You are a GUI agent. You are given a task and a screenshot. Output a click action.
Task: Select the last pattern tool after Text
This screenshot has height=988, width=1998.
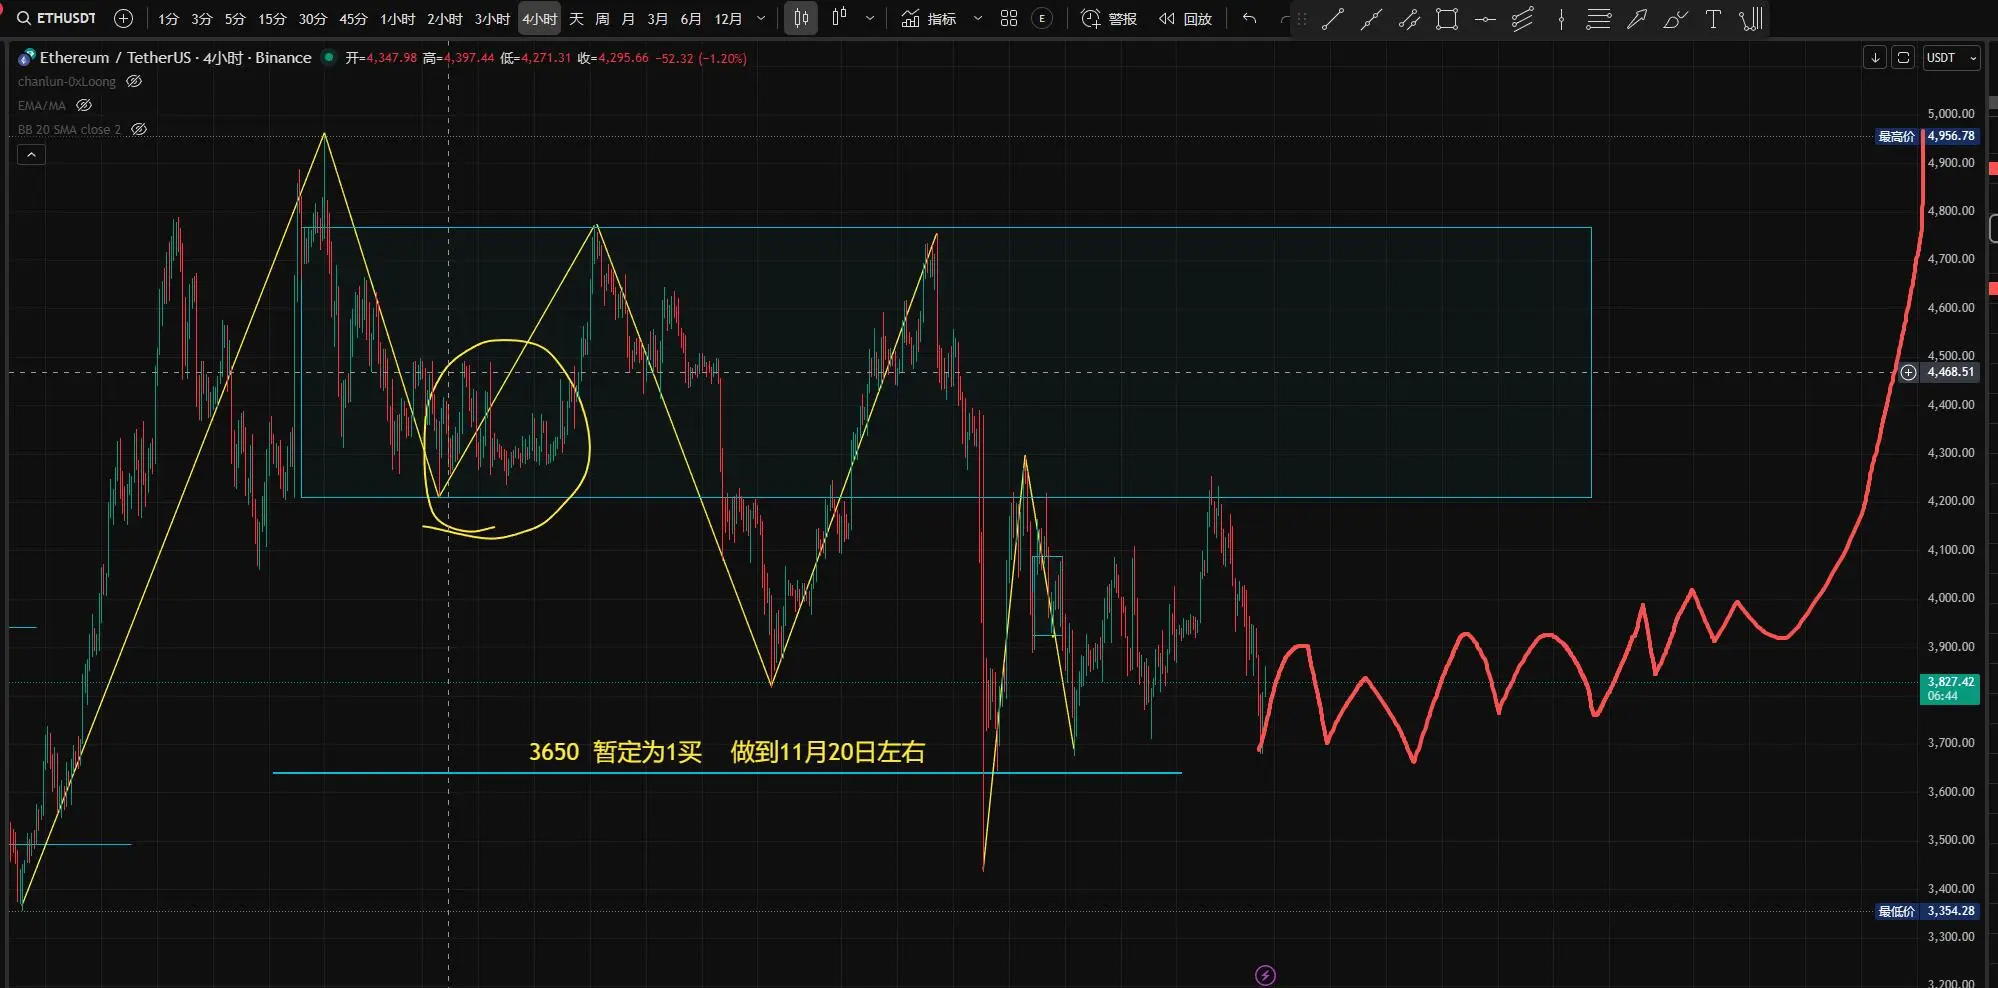[x=1751, y=19]
